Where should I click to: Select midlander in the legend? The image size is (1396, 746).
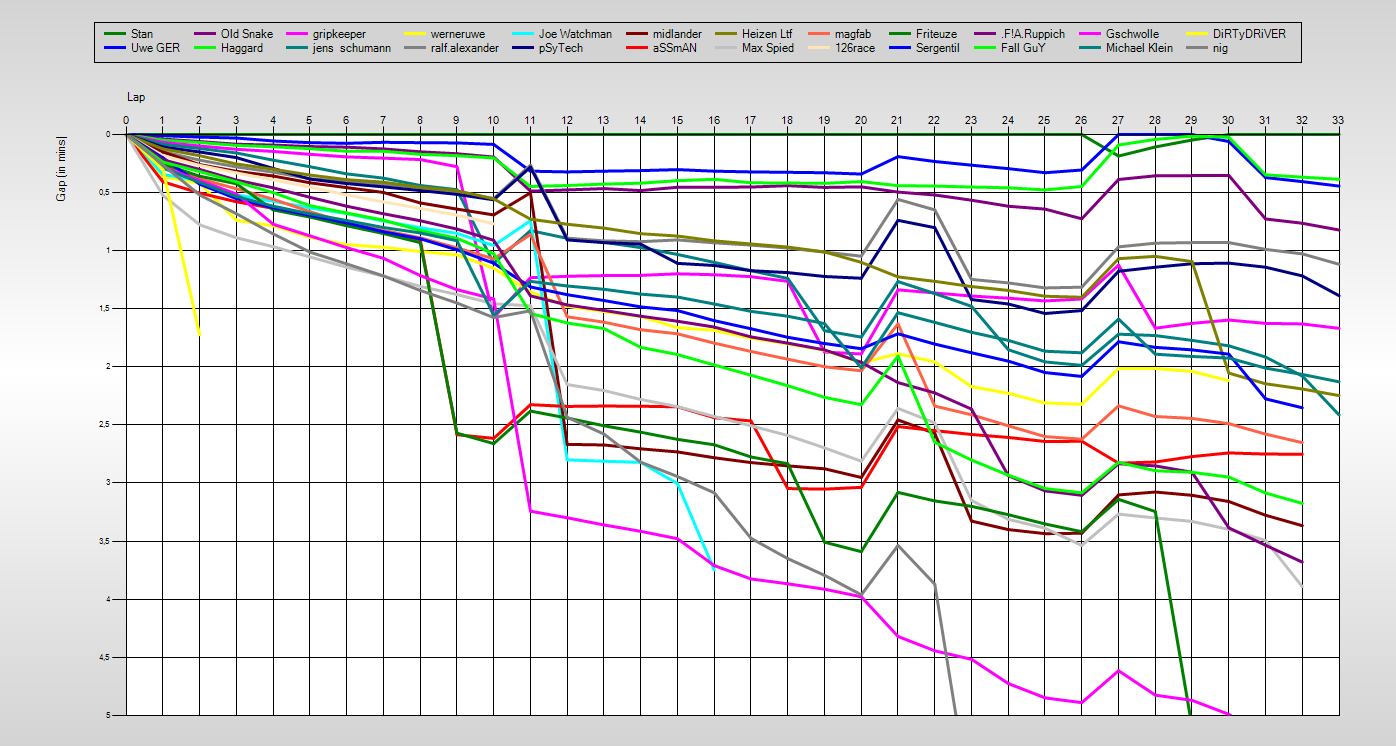[676, 34]
